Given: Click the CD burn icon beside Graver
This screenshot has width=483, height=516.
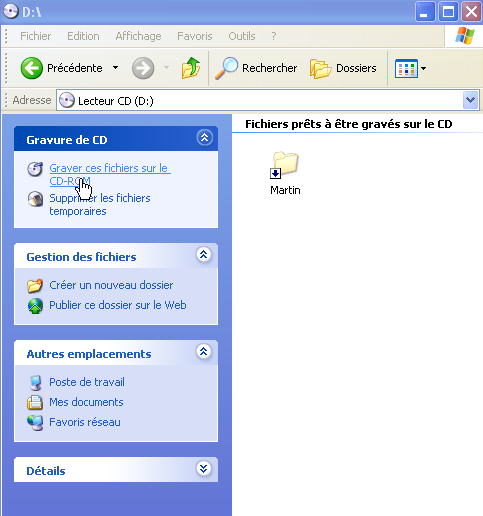Looking at the screenshot, I should coord(35,169).
